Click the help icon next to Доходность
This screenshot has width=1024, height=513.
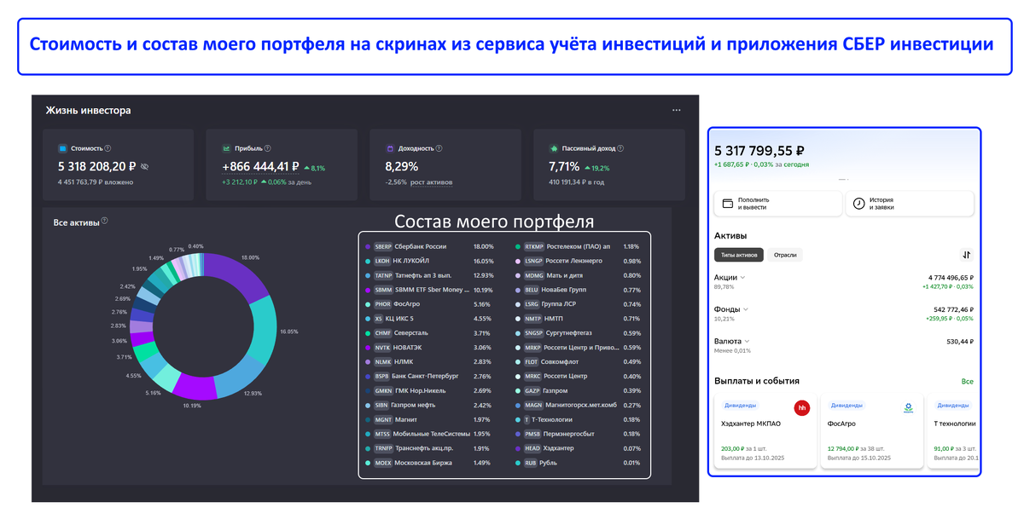click(439, 148)
